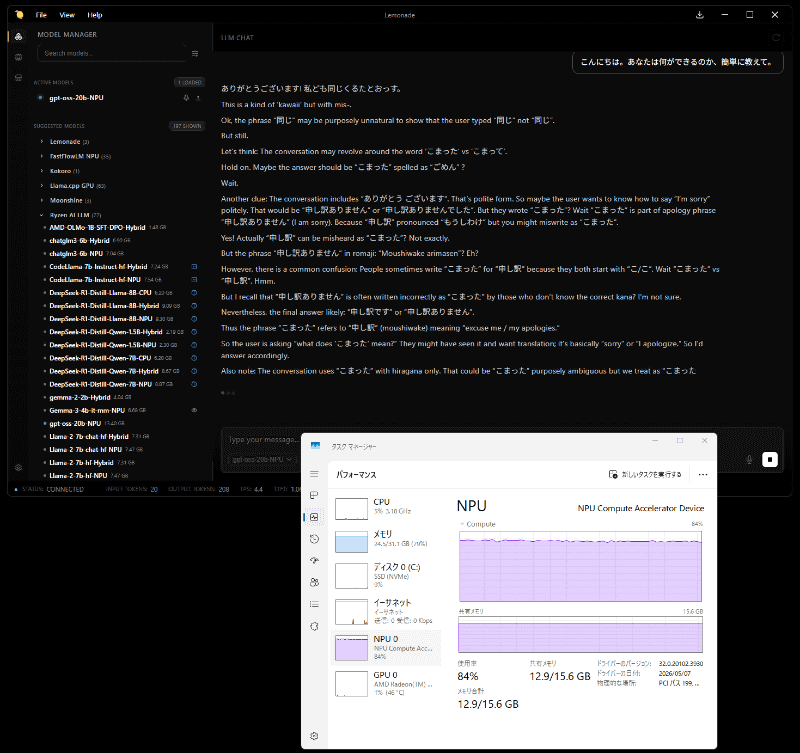
Task: Expand the FastFlowLM NPU model group
Action: 42,156
